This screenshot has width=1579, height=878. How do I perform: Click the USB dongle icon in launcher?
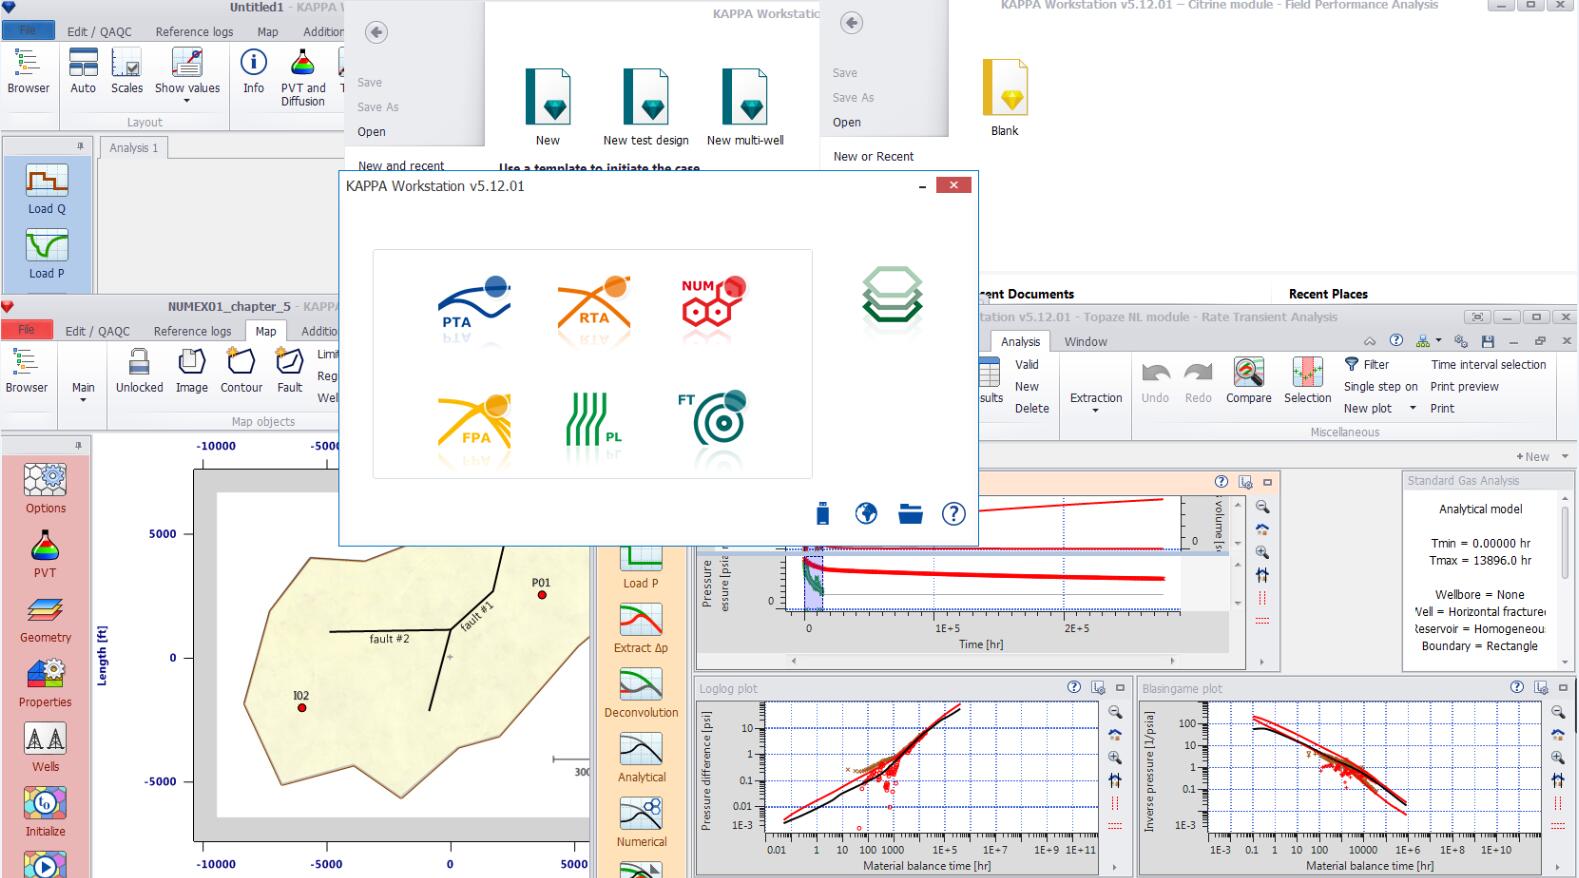823,513
